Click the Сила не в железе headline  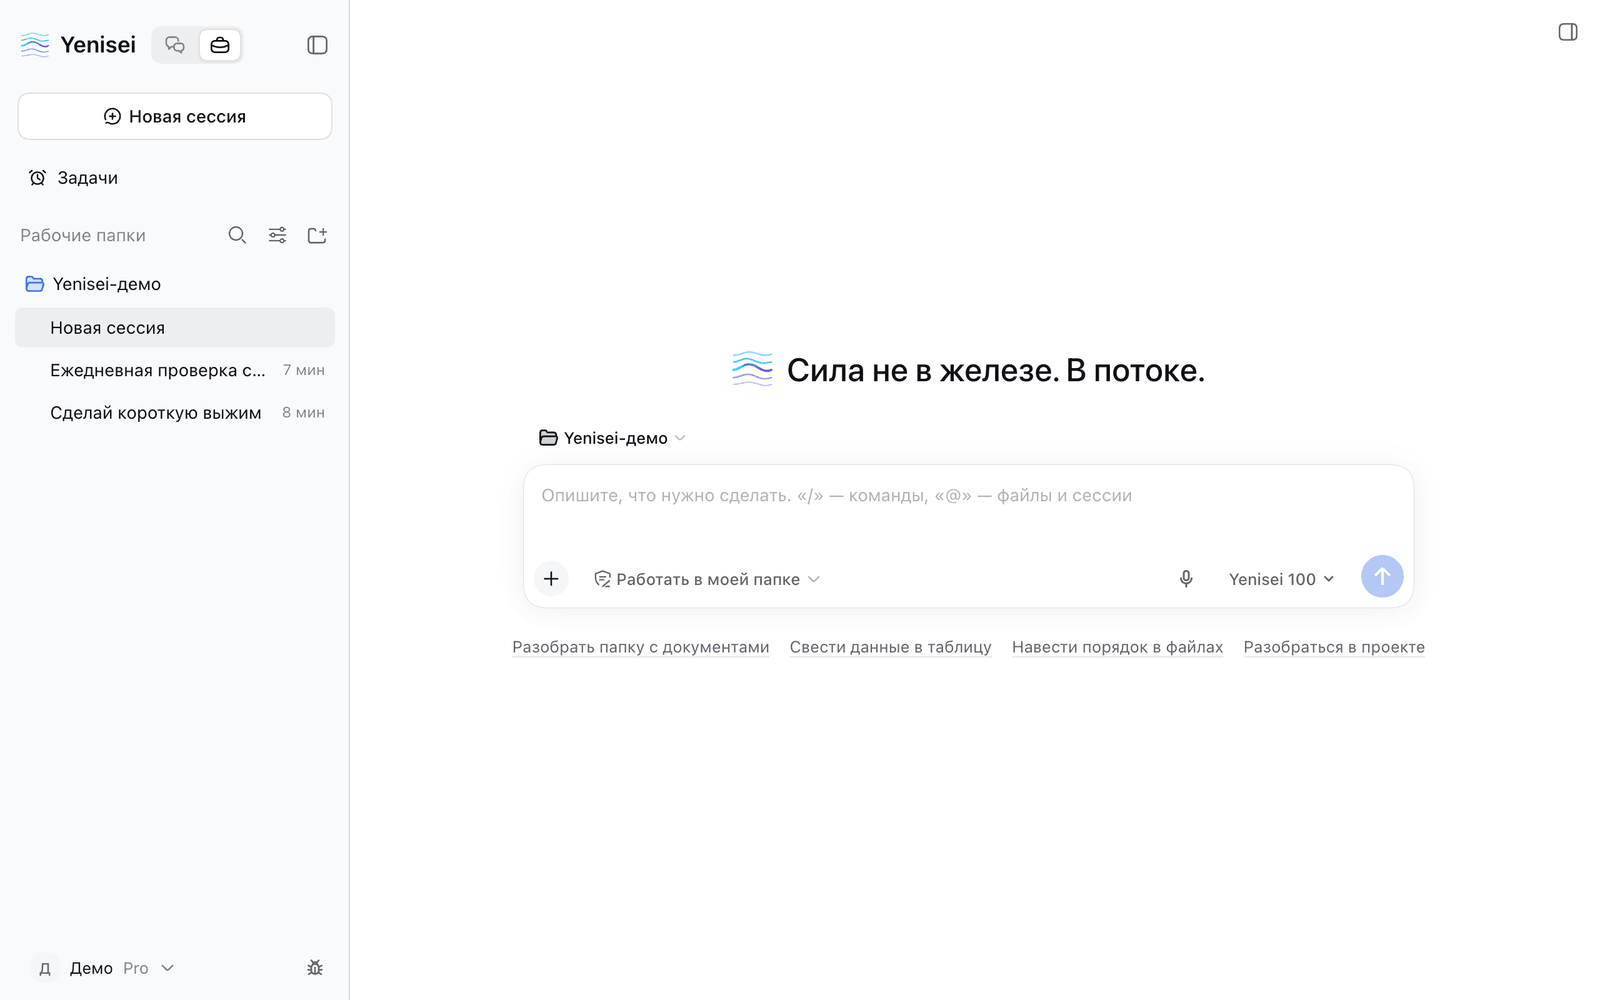coord(995,370)
